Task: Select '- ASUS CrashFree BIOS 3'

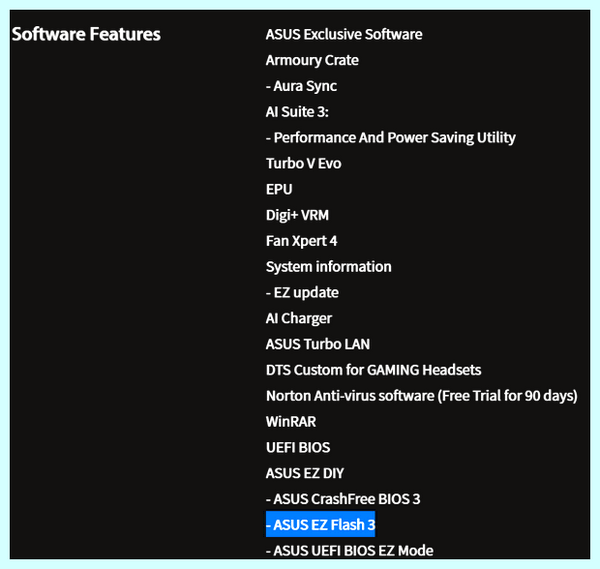Action: (x=343, y=499)
